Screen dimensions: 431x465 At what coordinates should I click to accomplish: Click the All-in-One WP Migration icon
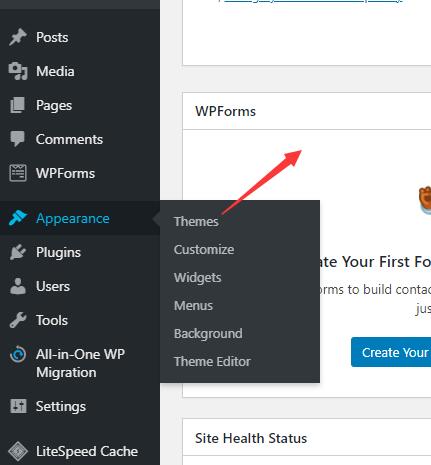[x=18, y=354]
